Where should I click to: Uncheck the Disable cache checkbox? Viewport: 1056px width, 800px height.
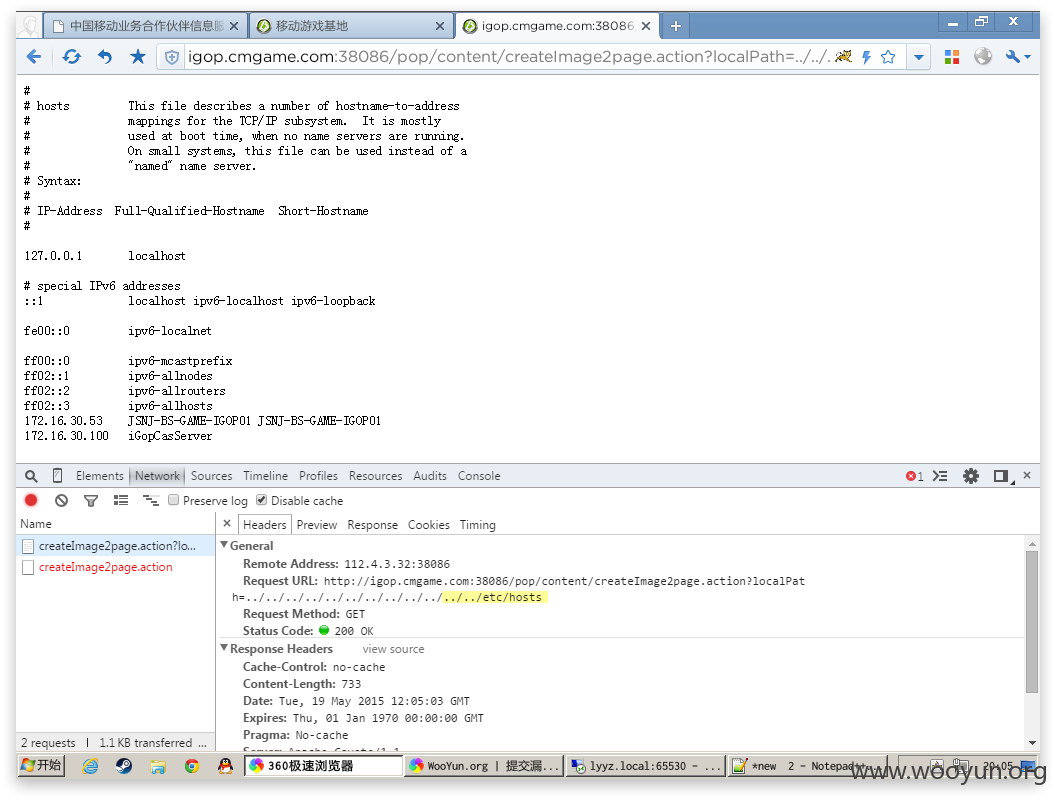tap(262, 500)
